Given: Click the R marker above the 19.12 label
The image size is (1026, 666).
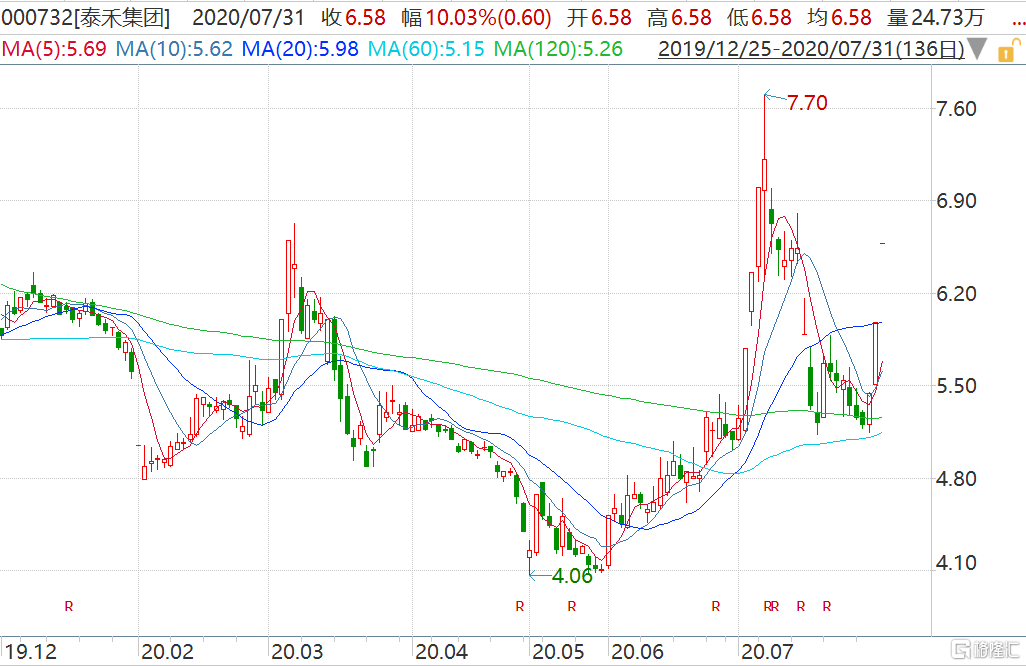Looking at the screenshot, I should coord(69,606).
